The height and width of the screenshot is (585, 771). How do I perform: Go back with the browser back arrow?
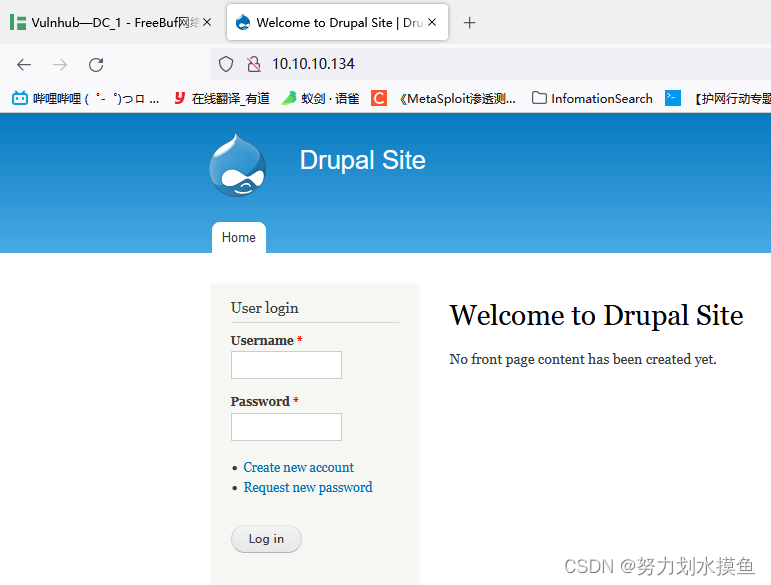[x=24, y=64]
